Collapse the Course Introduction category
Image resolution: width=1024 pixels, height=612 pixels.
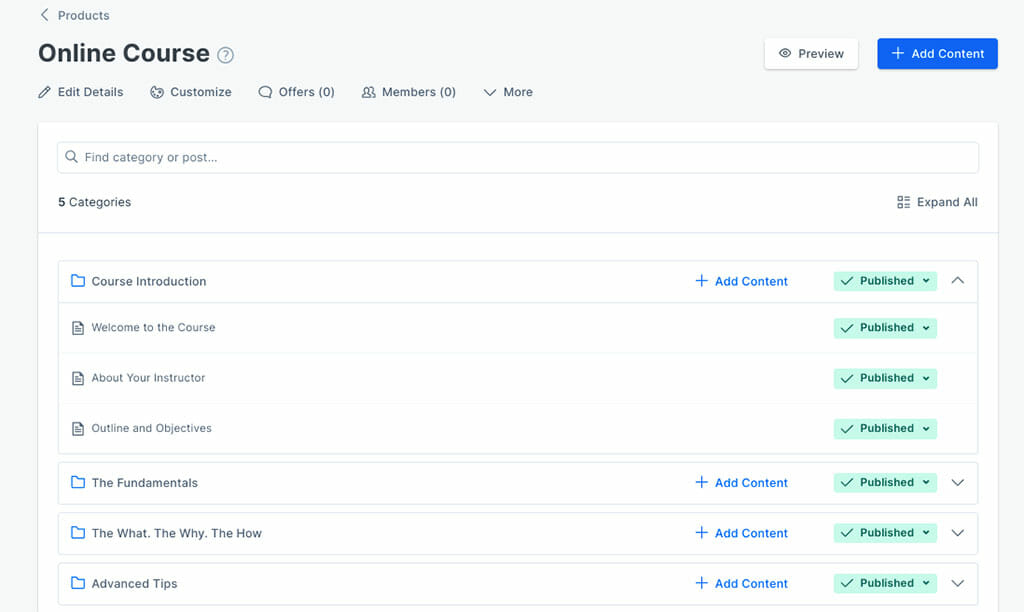click(x=957, y=280)
